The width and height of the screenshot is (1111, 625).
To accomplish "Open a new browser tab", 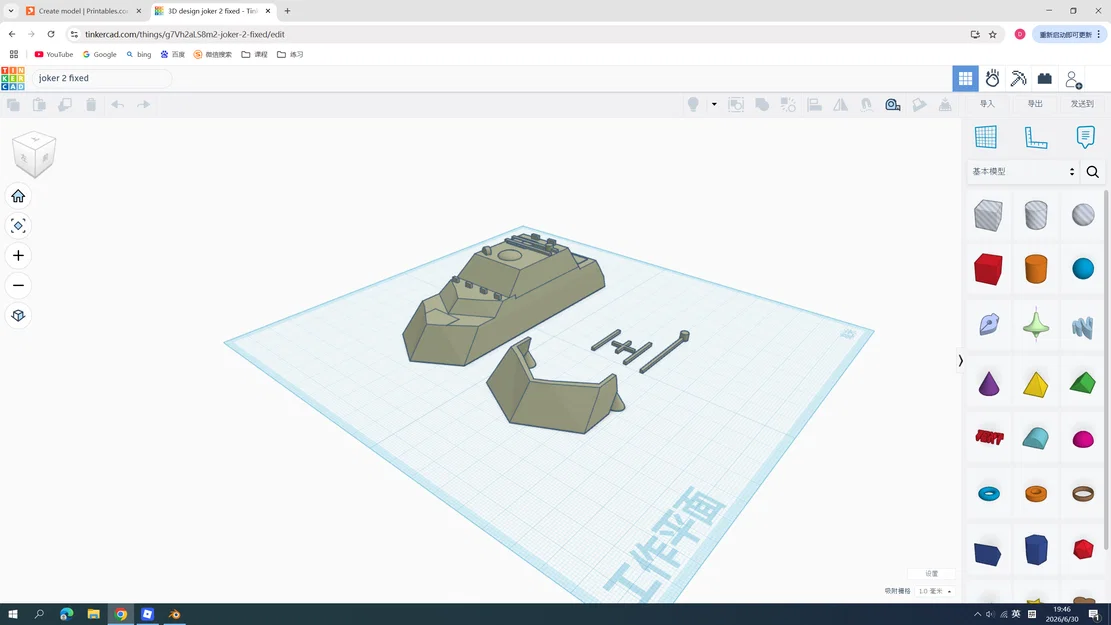I will coord(287,11).
